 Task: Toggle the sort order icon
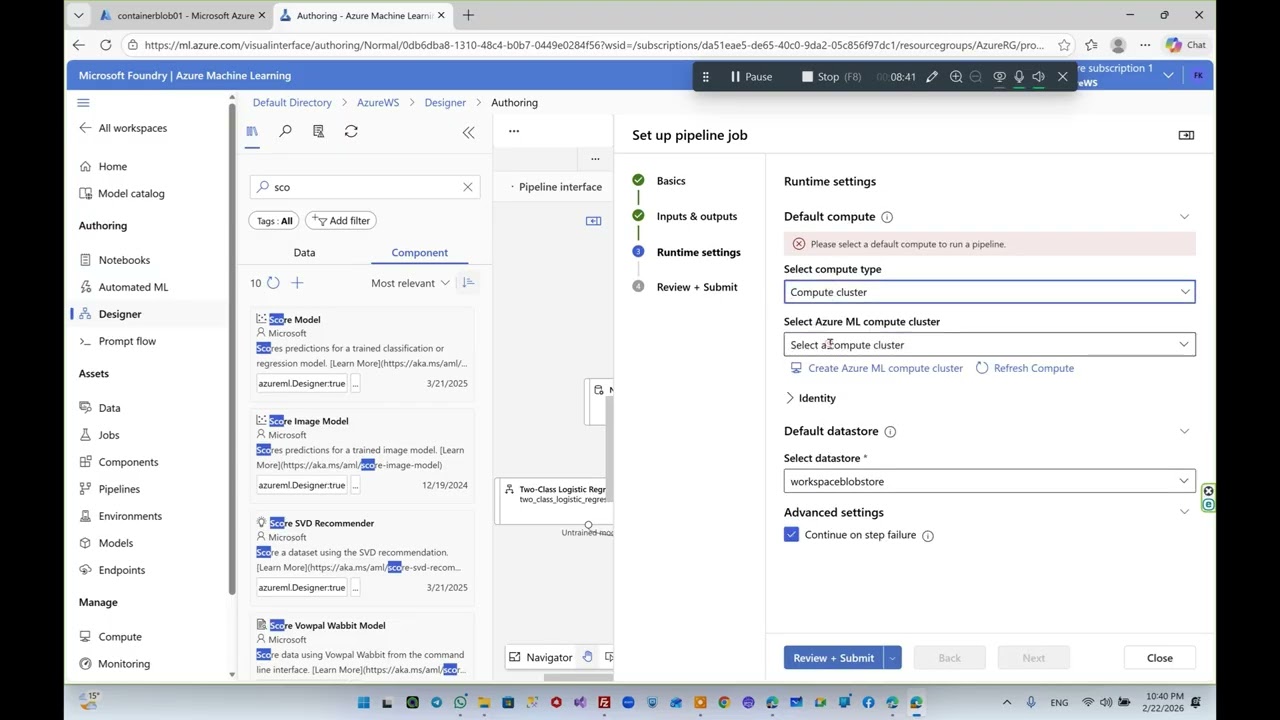[467, 283]
